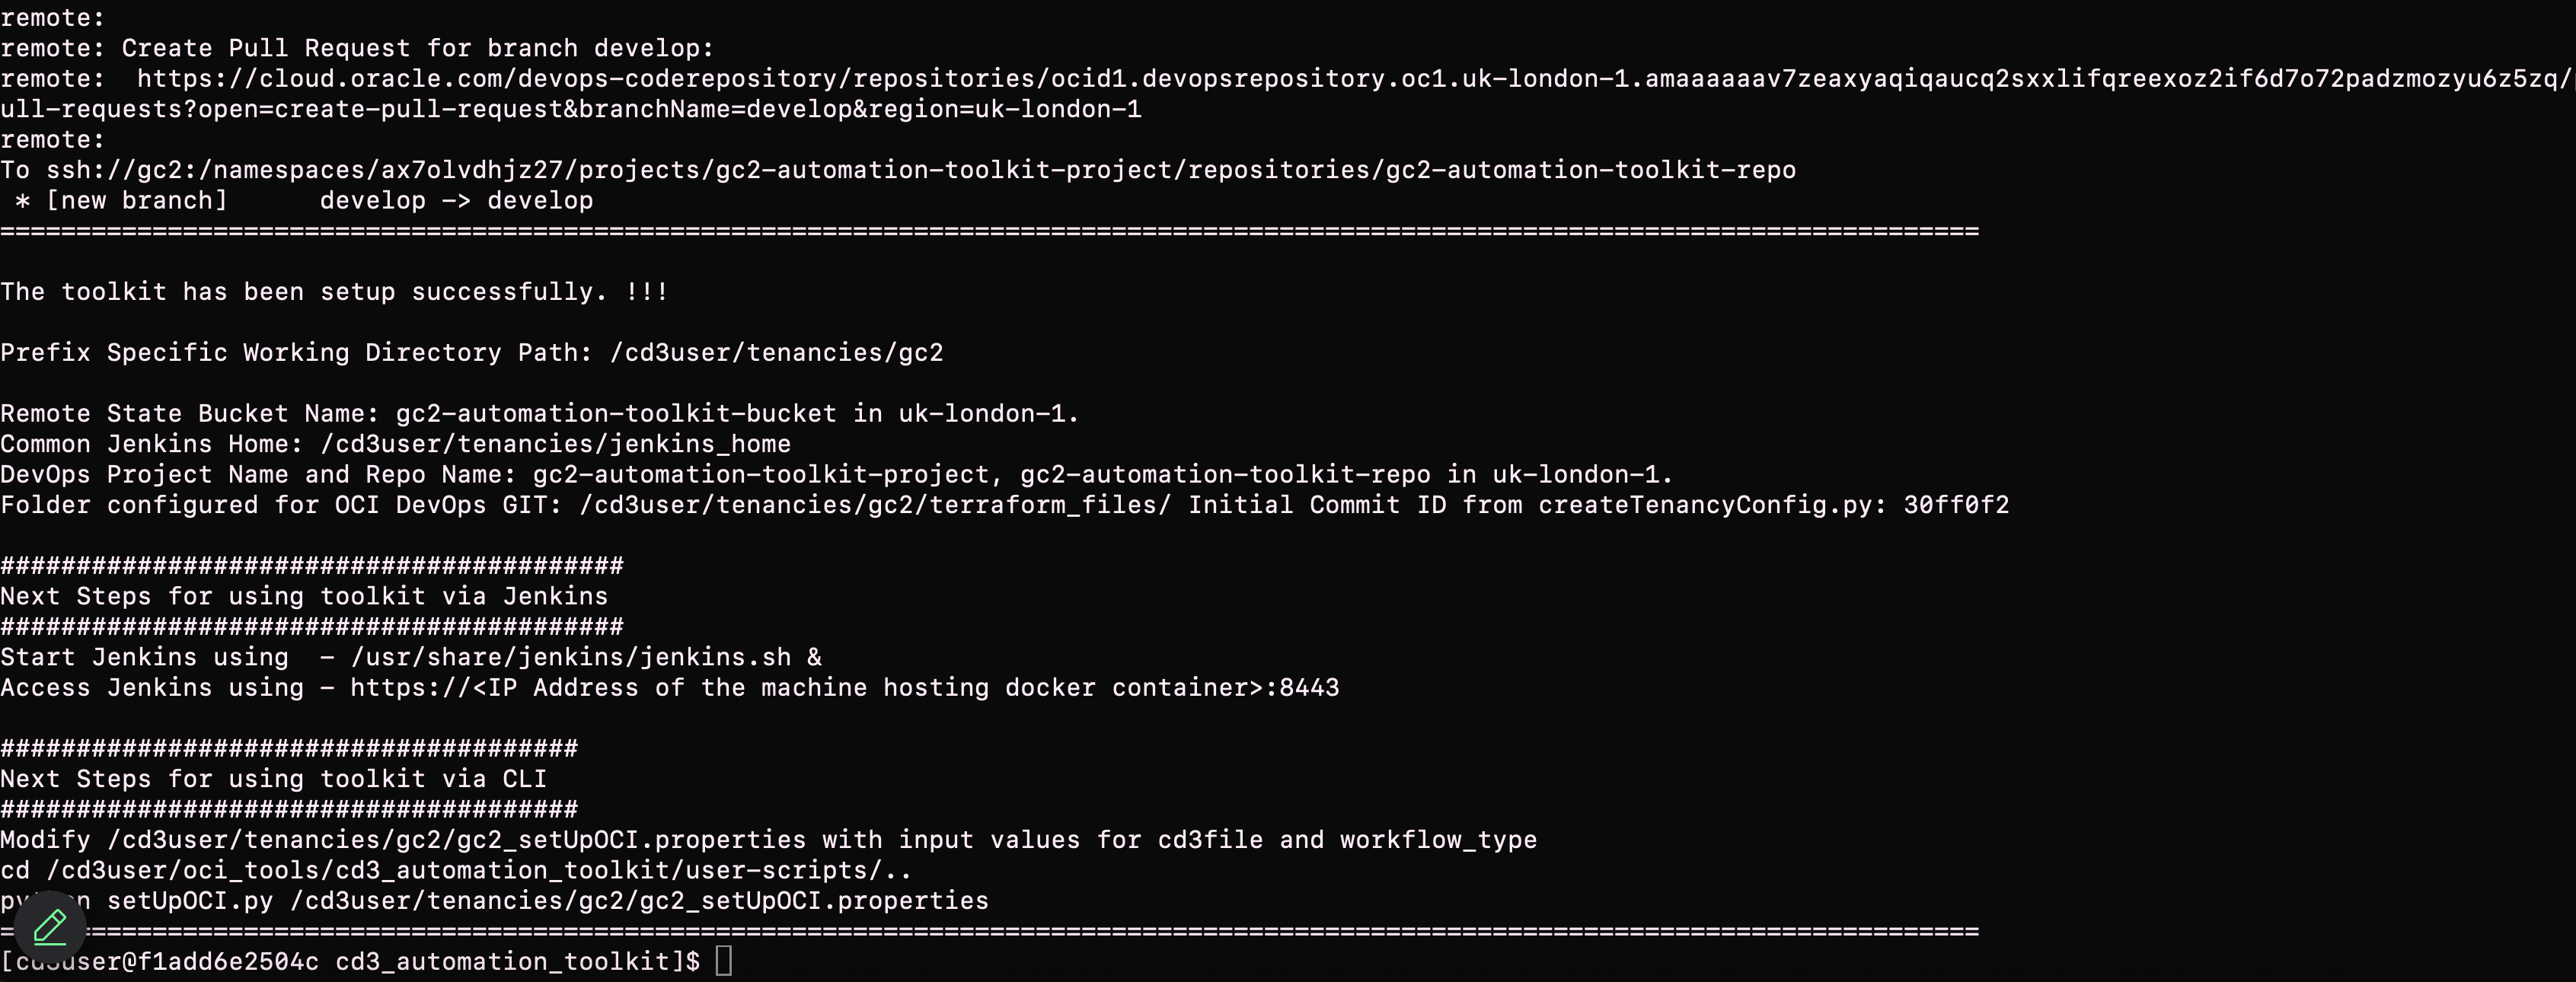The height and width of the screenshot is (982, 2576).
Task: Click the line starting with "Modify /cd3user/tenancies"
Action: pos(768,840)
